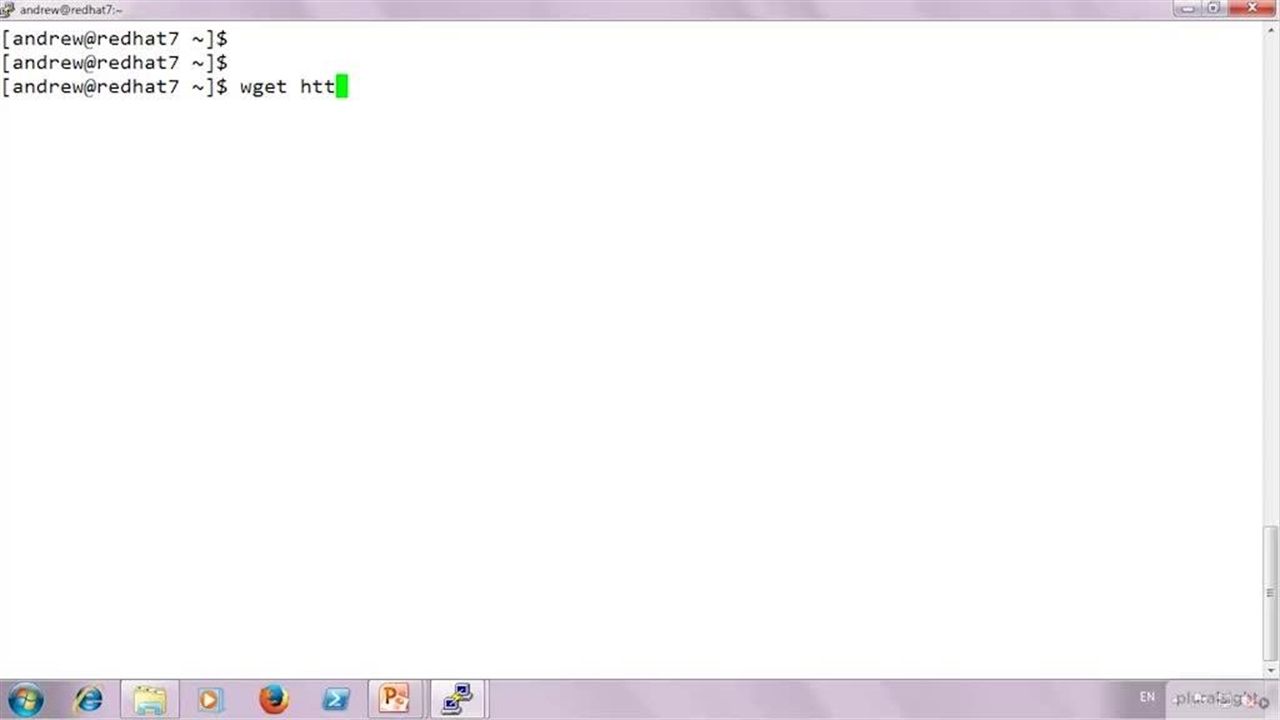Switch to the PowerPoint taskbar window
This screenshot has height=720, width=1280.
(394, 698)
